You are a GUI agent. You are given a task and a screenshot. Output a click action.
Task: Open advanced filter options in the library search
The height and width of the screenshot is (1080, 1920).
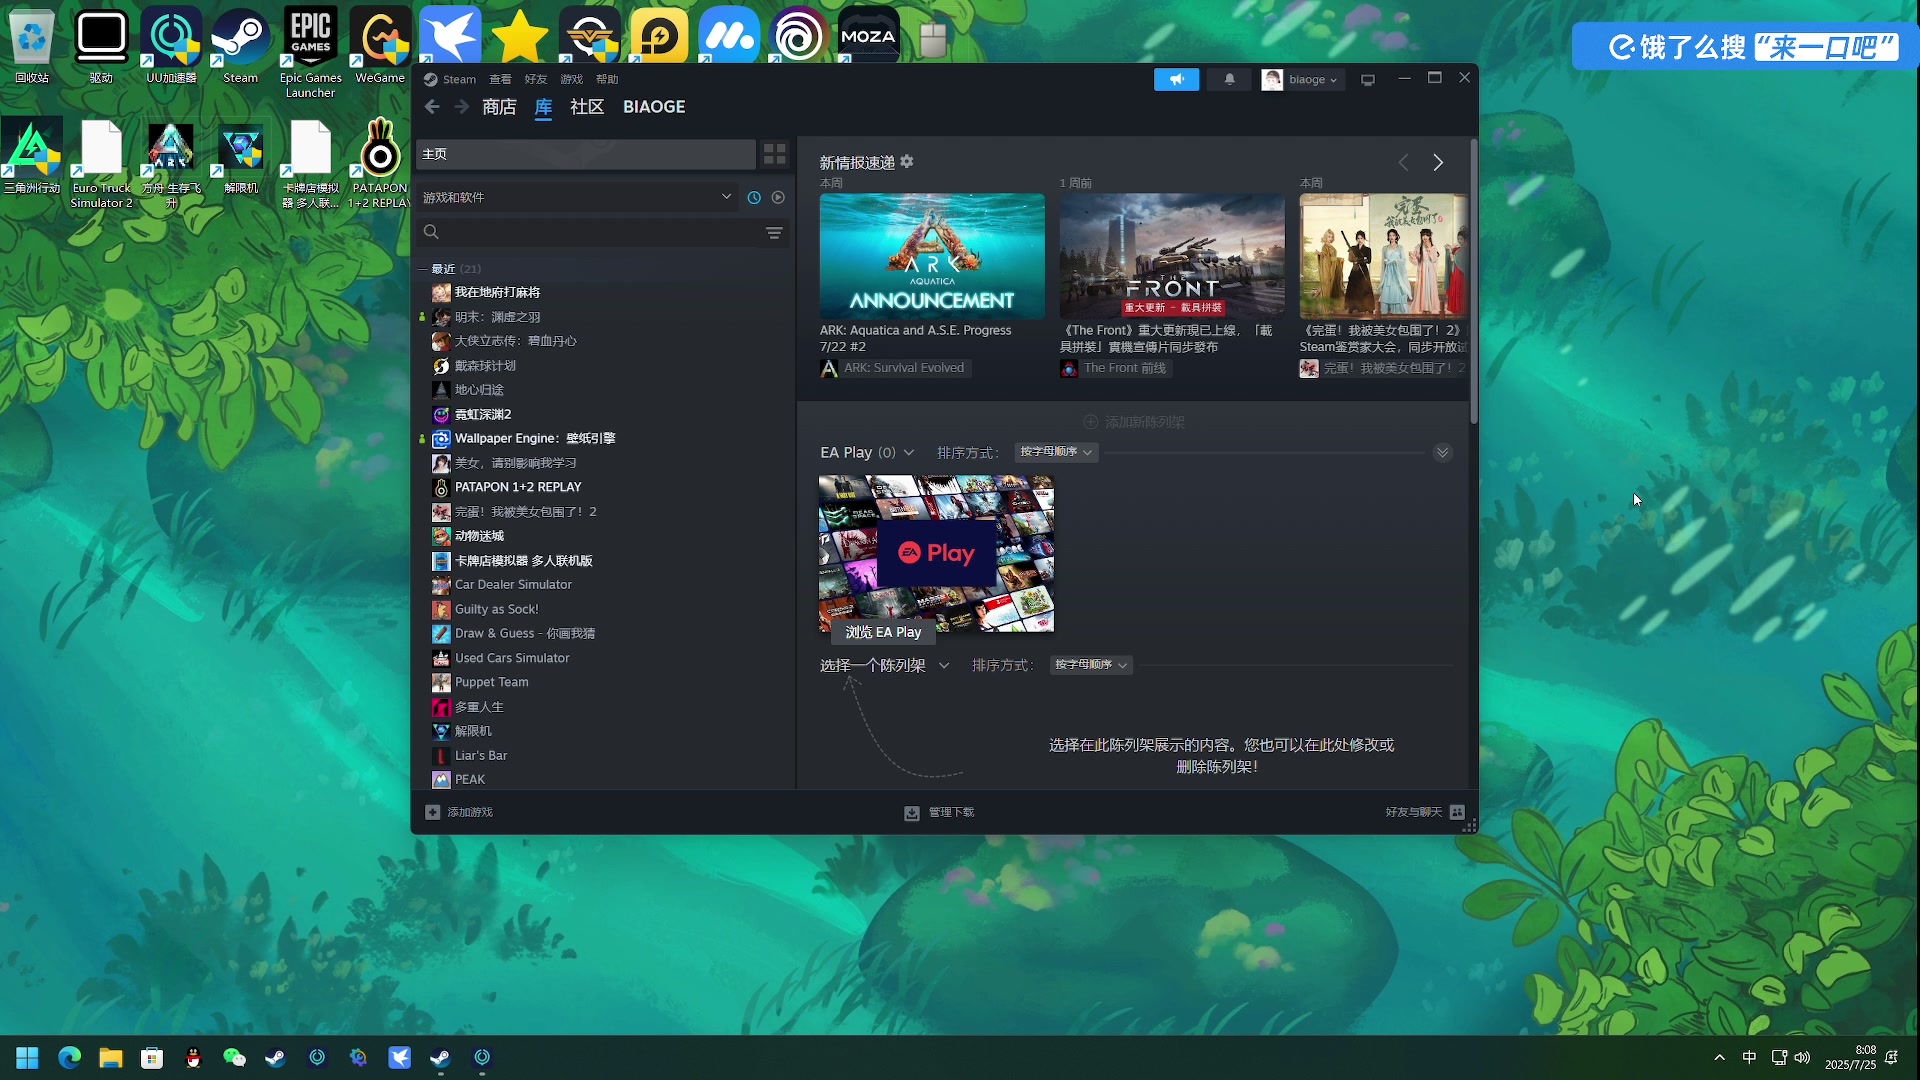click(x=774, y=232)
